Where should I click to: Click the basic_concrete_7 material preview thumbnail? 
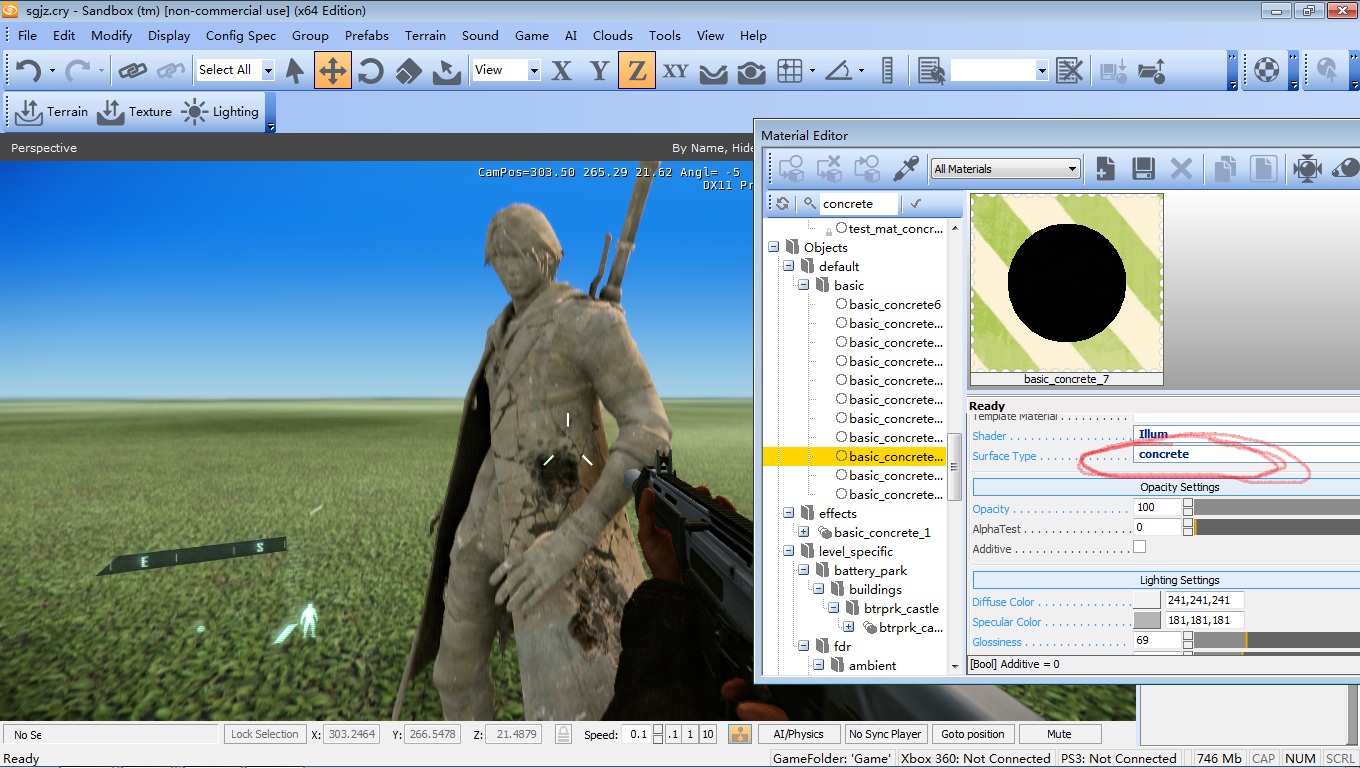[1067, 284]
